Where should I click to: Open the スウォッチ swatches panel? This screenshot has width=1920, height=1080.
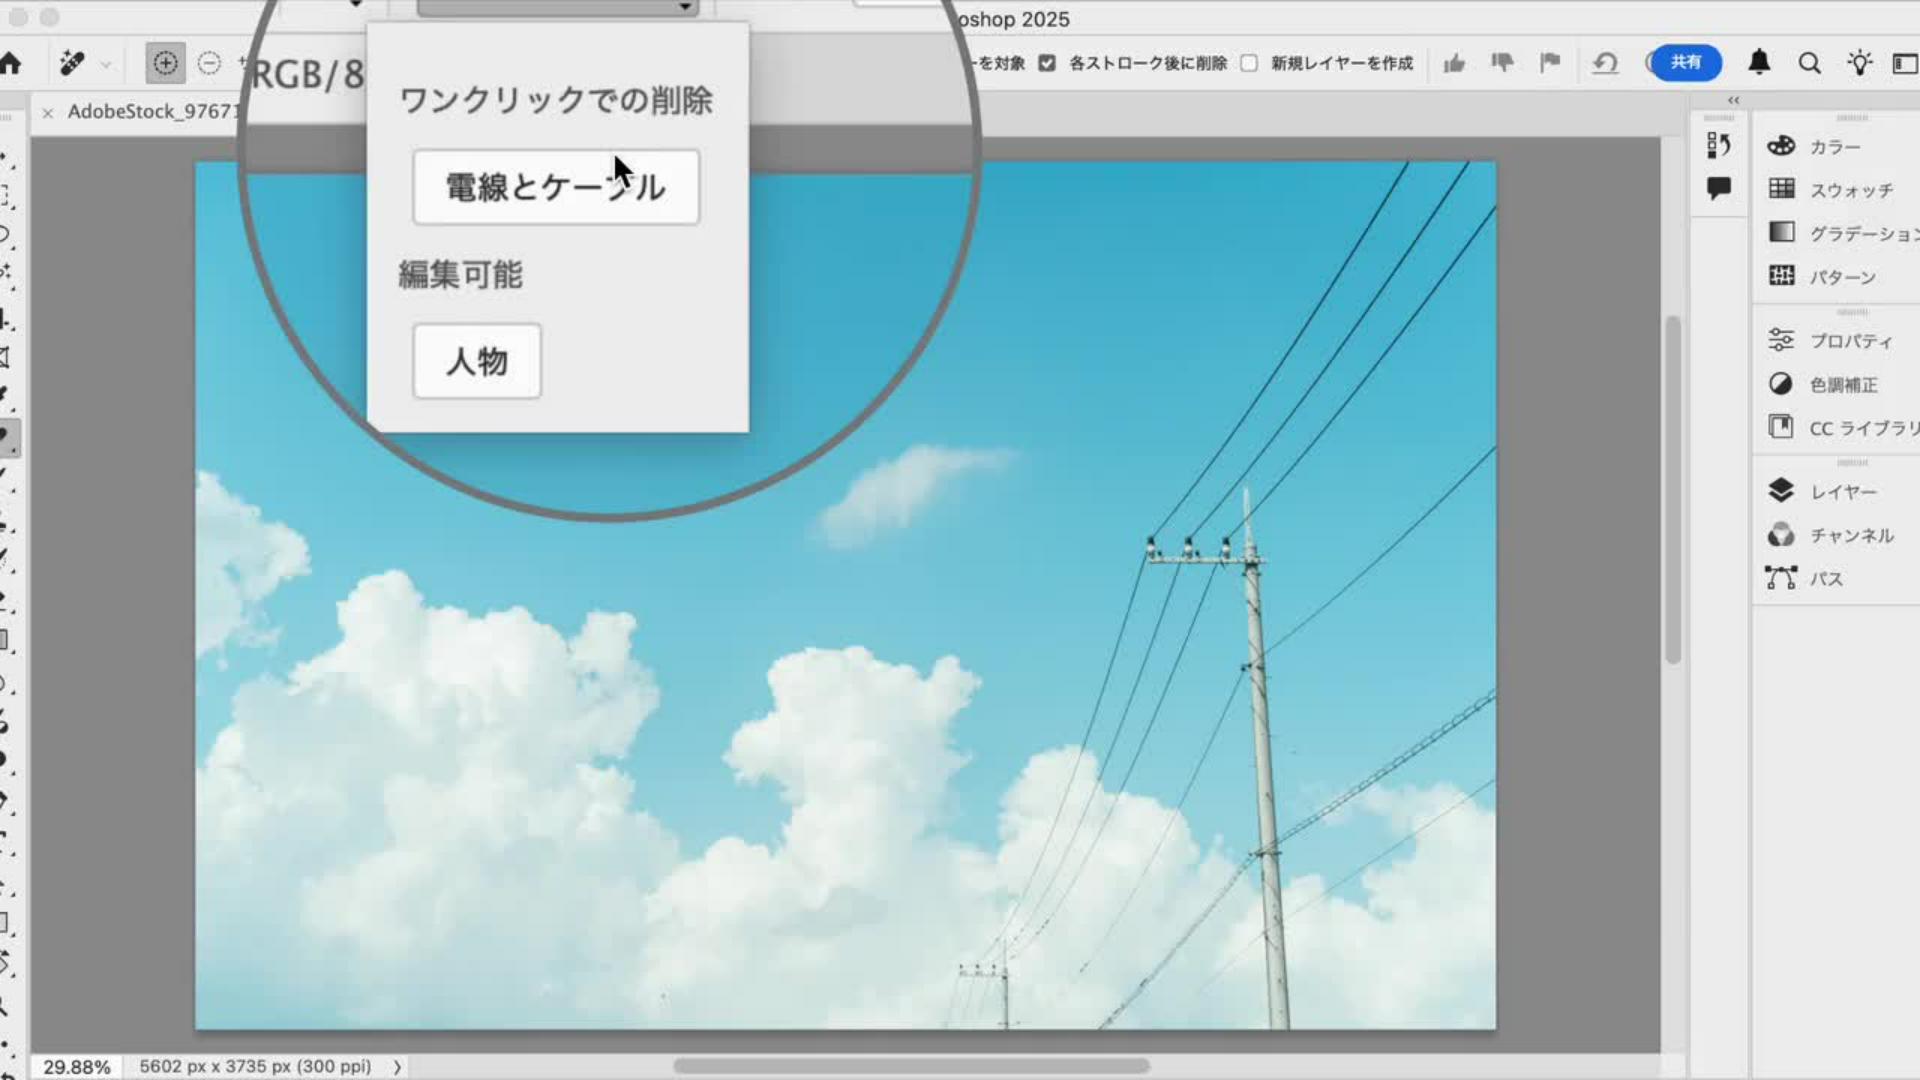point(1850,190)
